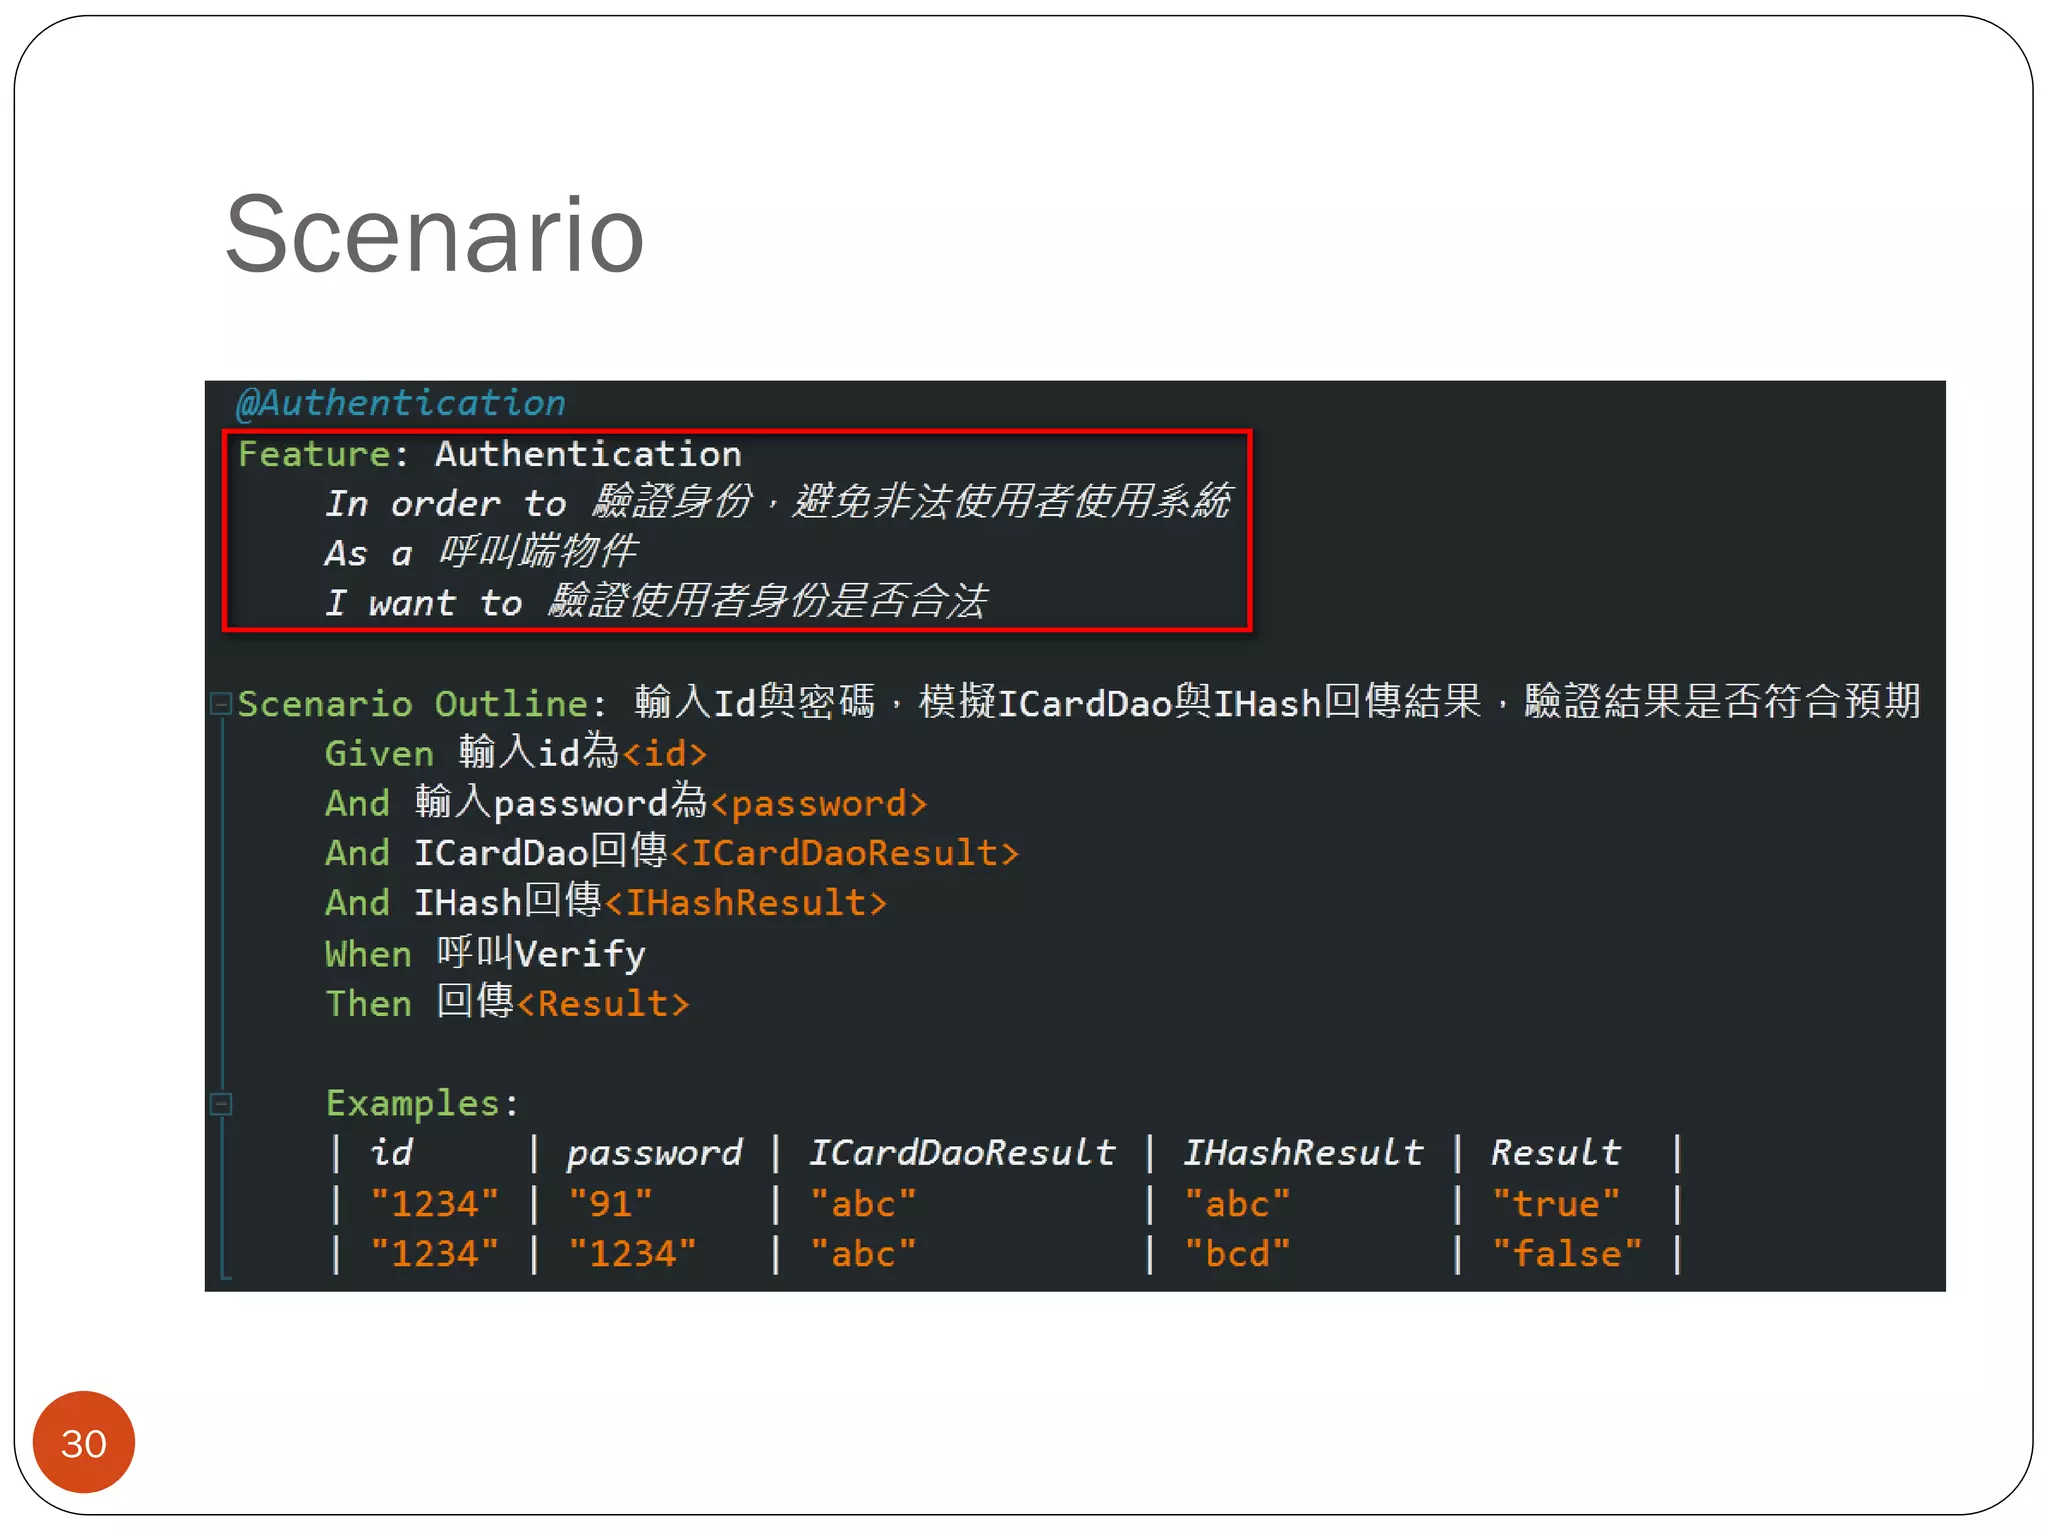Click the ICardDaoResult column header
Image resolution: width=2048 pixels, height=1536 pixels.
(961, 1153)
